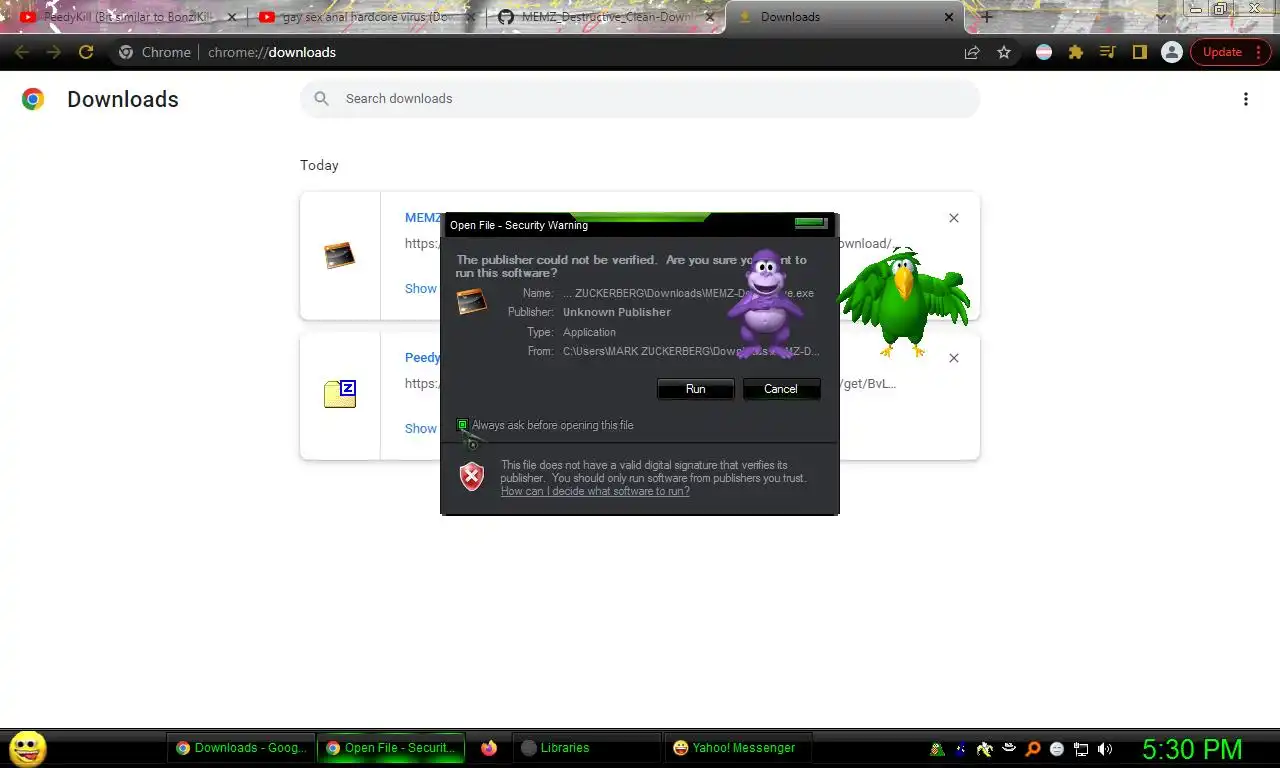
Task: Click the MEMZ download file icon
Action: [x=340, y=256]
